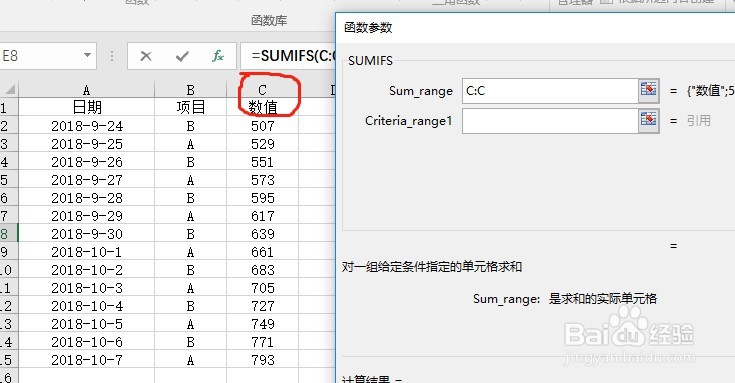Click the 函数参数 dialog title bar
The width and height of the screenshot is (735, 383).
pyautogui.click(x=535, y=28)
